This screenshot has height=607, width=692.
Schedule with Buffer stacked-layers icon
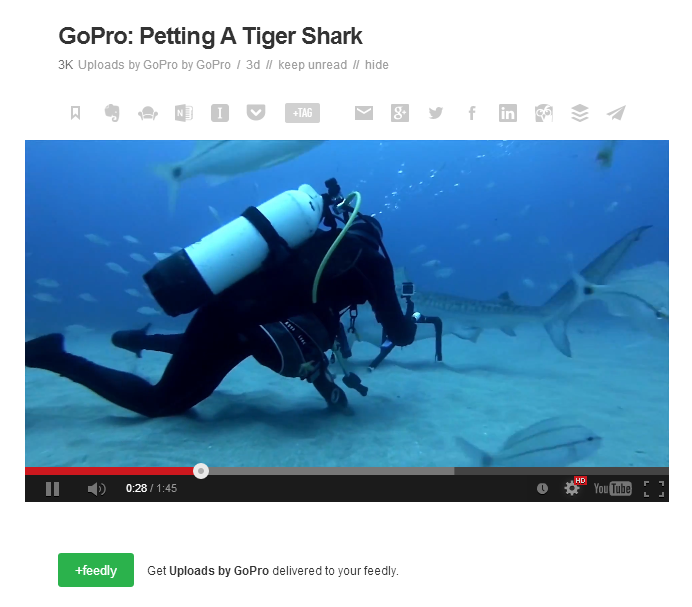click(x=580, y=113)
